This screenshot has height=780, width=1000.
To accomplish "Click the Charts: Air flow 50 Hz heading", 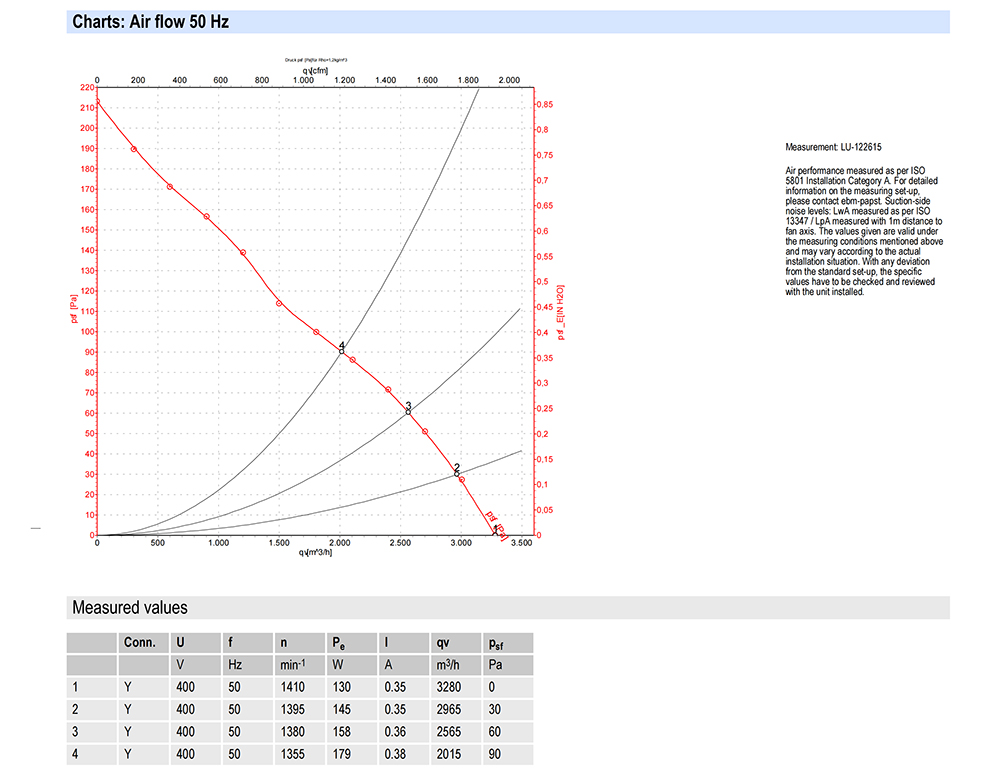I will (151, 22).
